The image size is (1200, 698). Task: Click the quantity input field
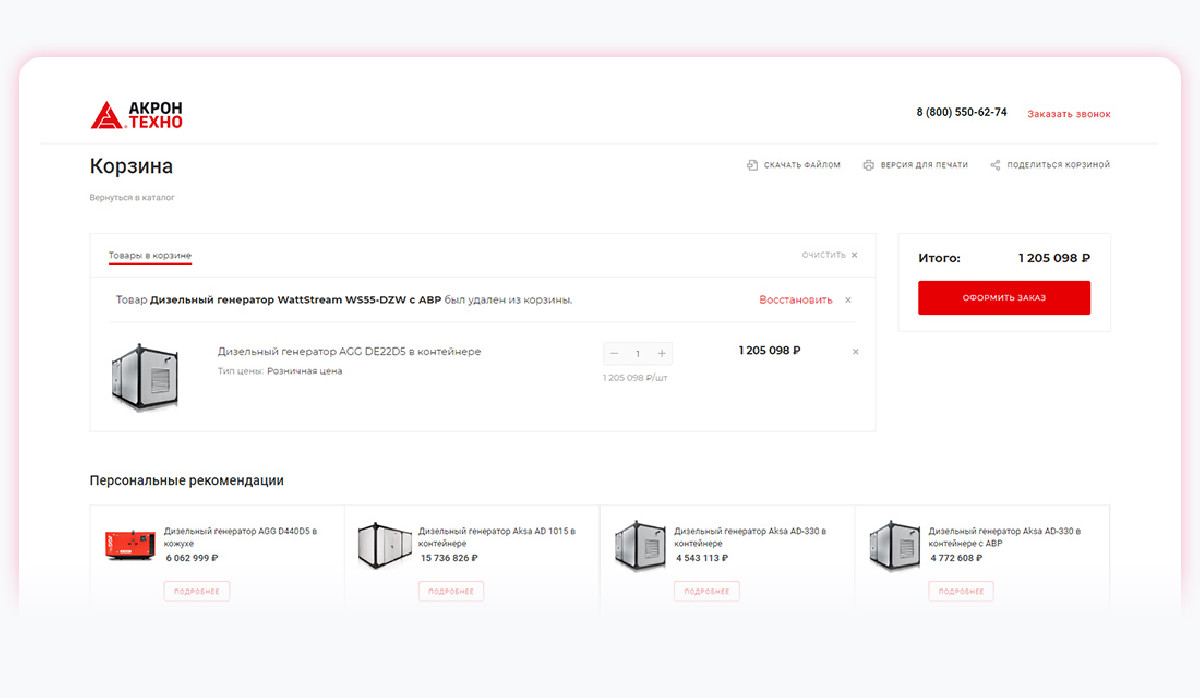tap(638, 353)
